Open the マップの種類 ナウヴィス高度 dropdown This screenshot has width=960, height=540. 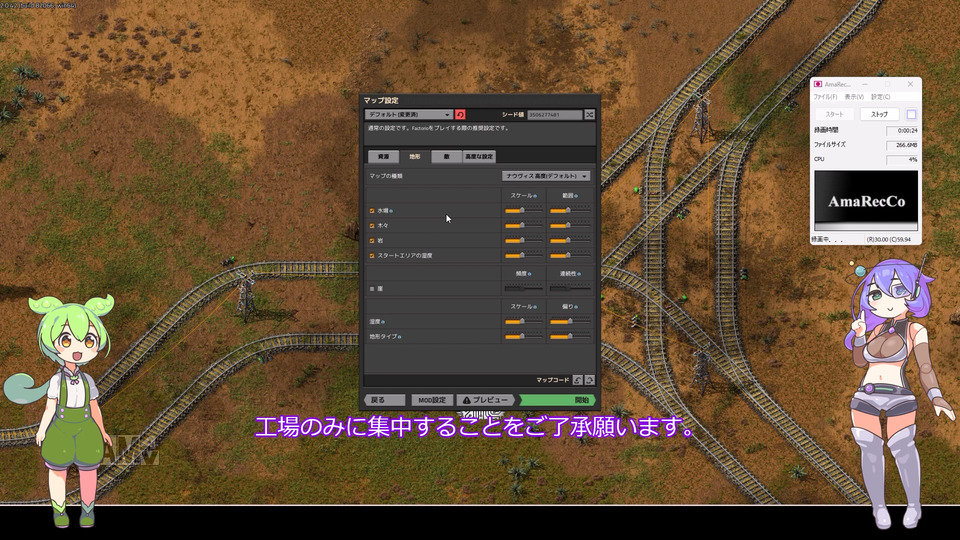546,176
